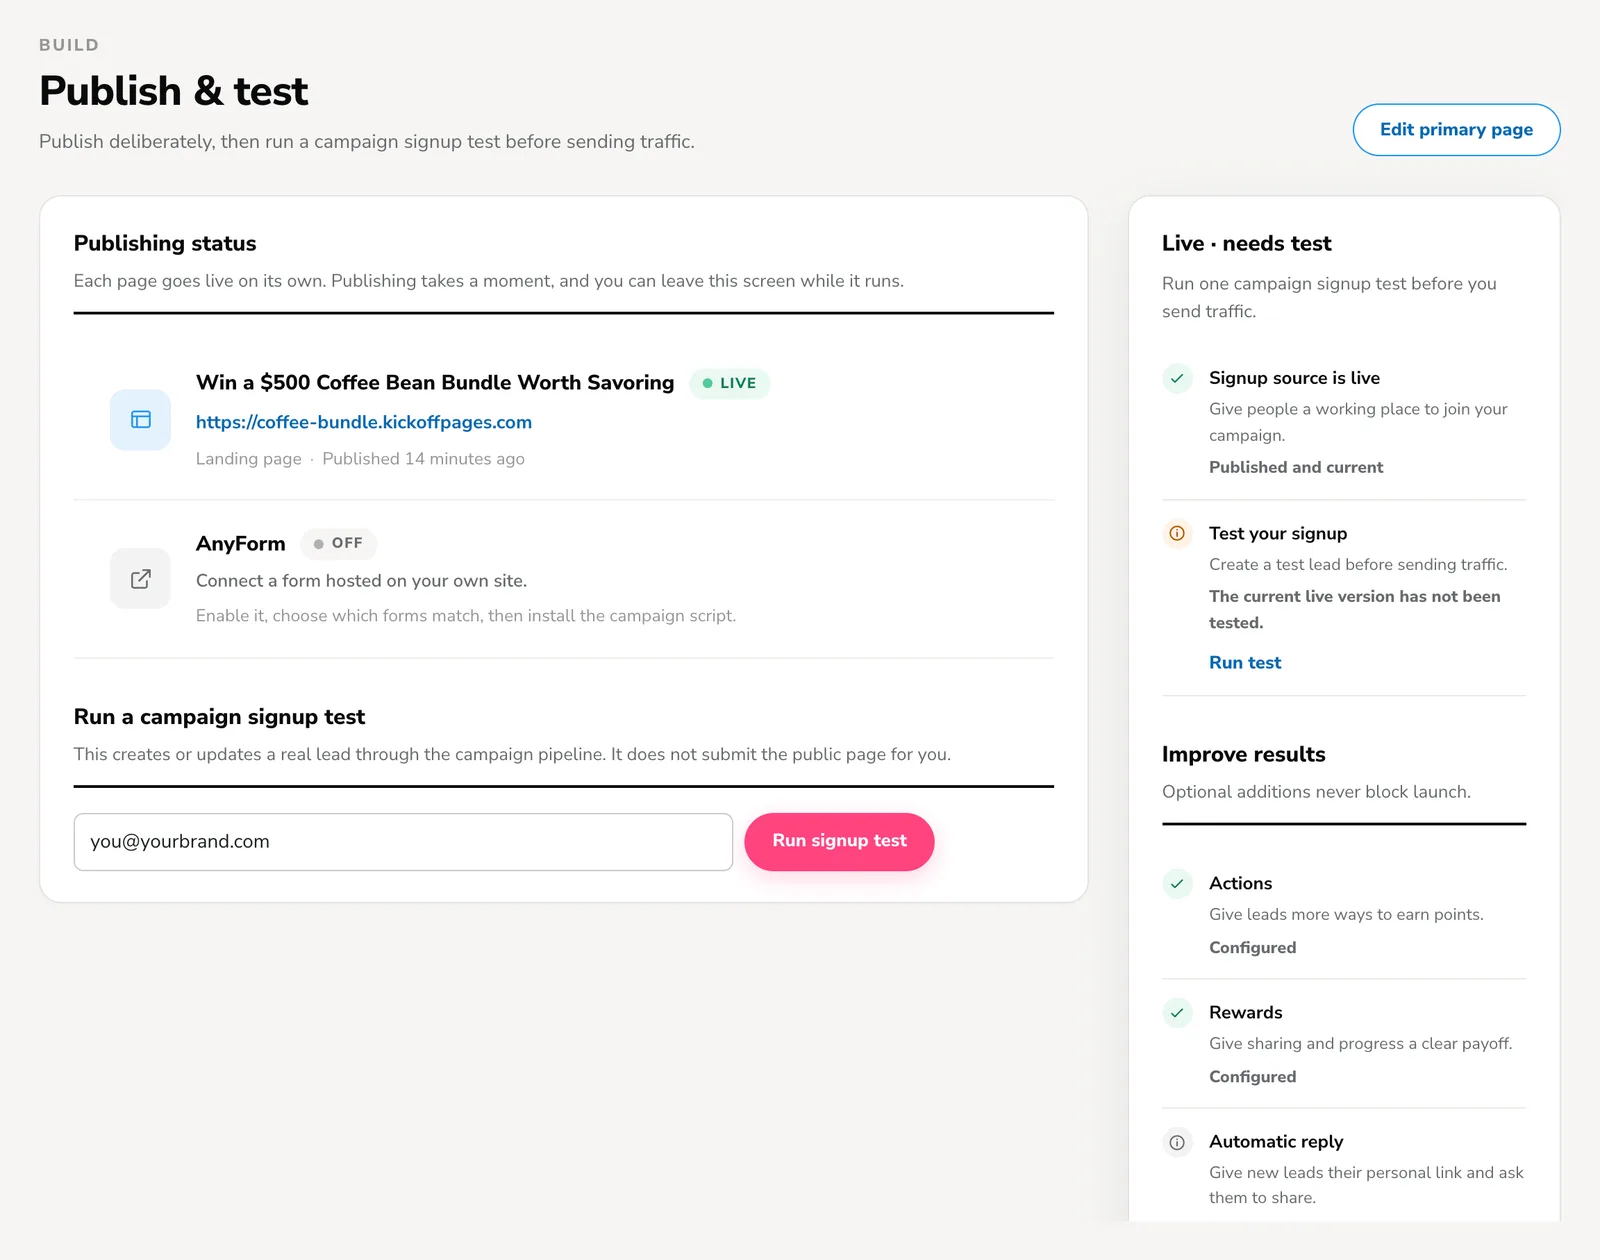Click the Improve results heading

1243,755
